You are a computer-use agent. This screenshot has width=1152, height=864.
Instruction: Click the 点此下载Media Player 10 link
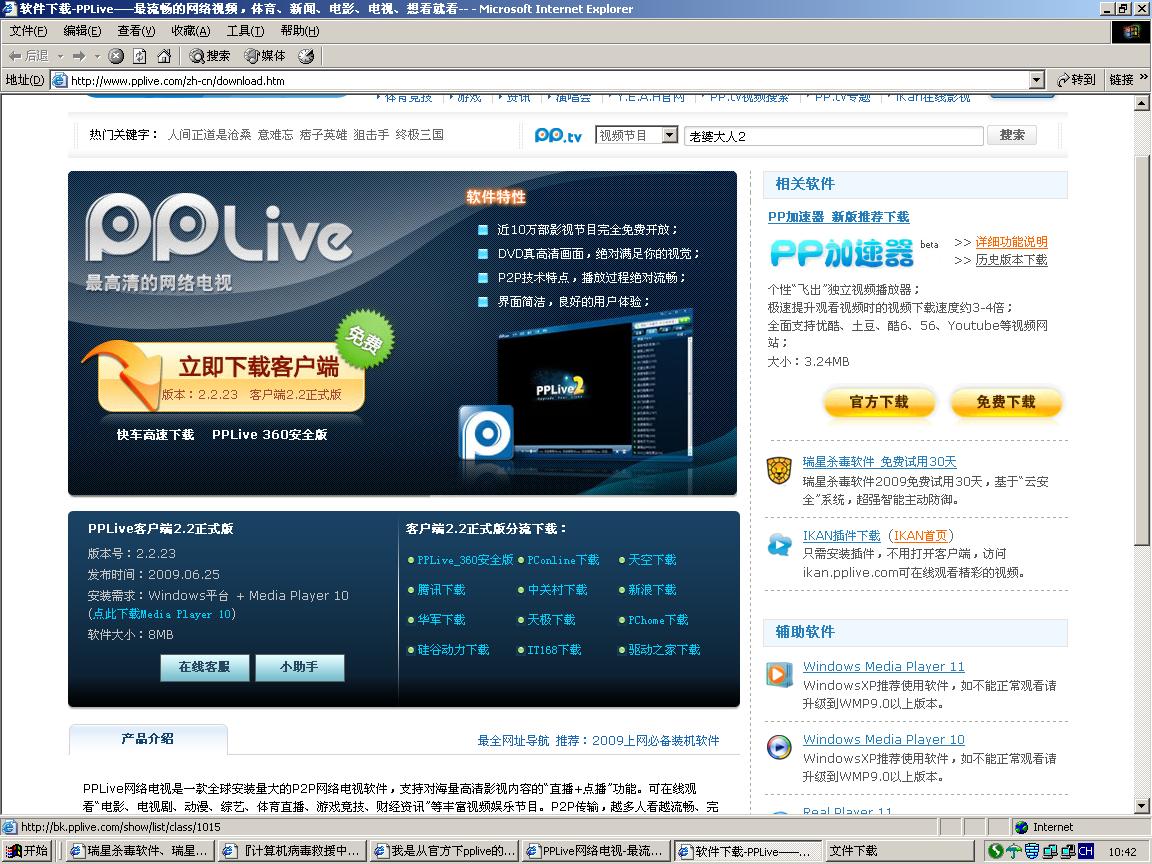[x=162, y=614]
